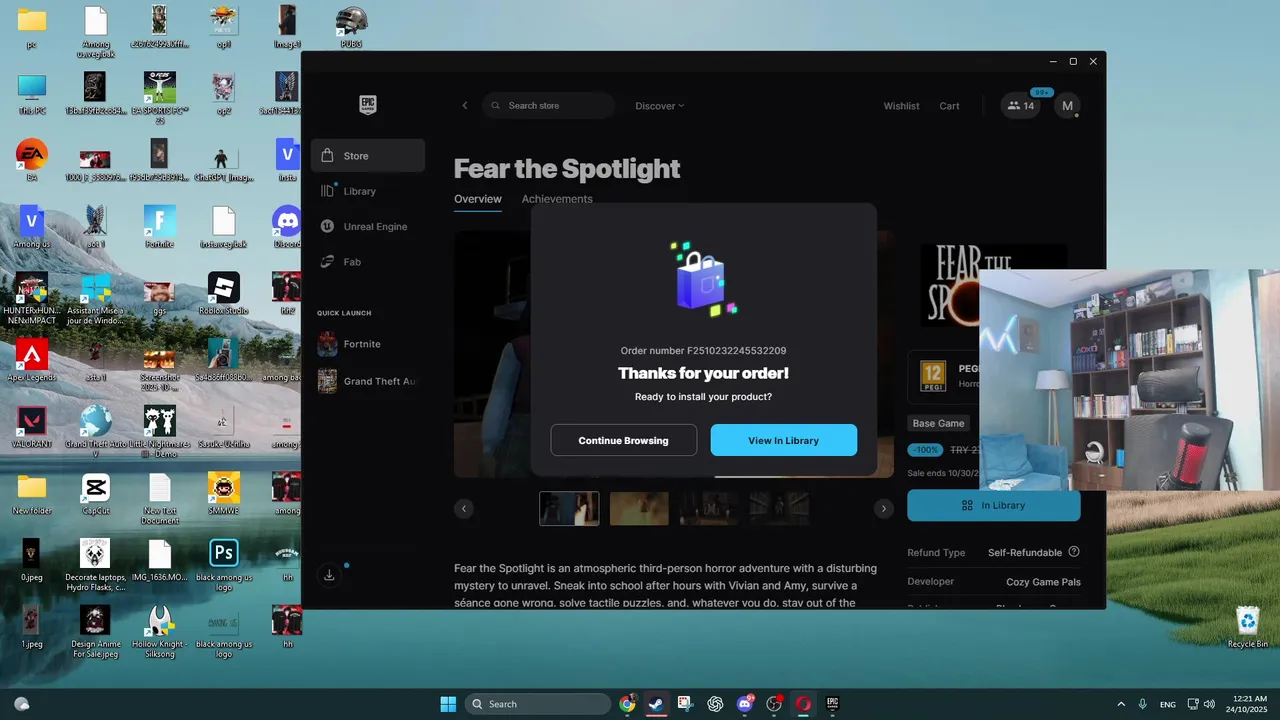Click the taskbar microphone icon
The width and height of the screenshot is (1280, 720).
(1142, 704)
